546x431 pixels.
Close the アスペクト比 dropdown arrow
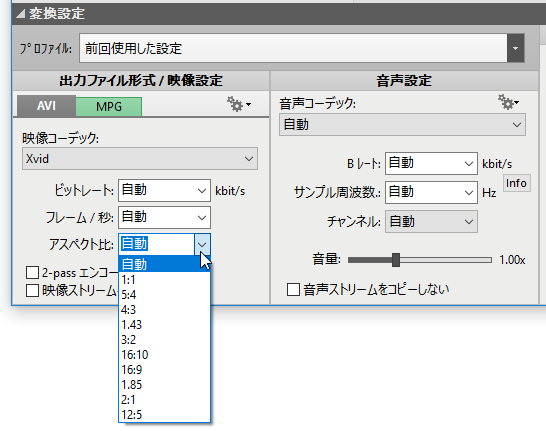pos(202,244)
